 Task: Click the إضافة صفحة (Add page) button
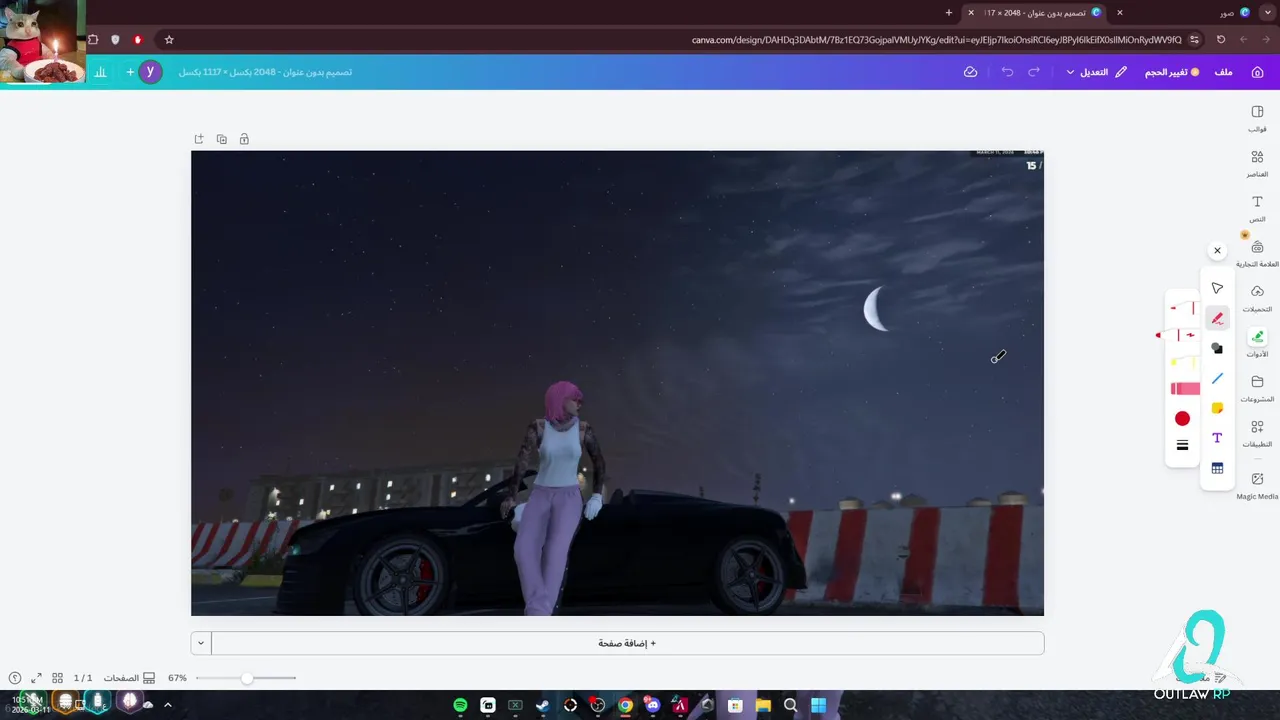click(x=628, y=643)
